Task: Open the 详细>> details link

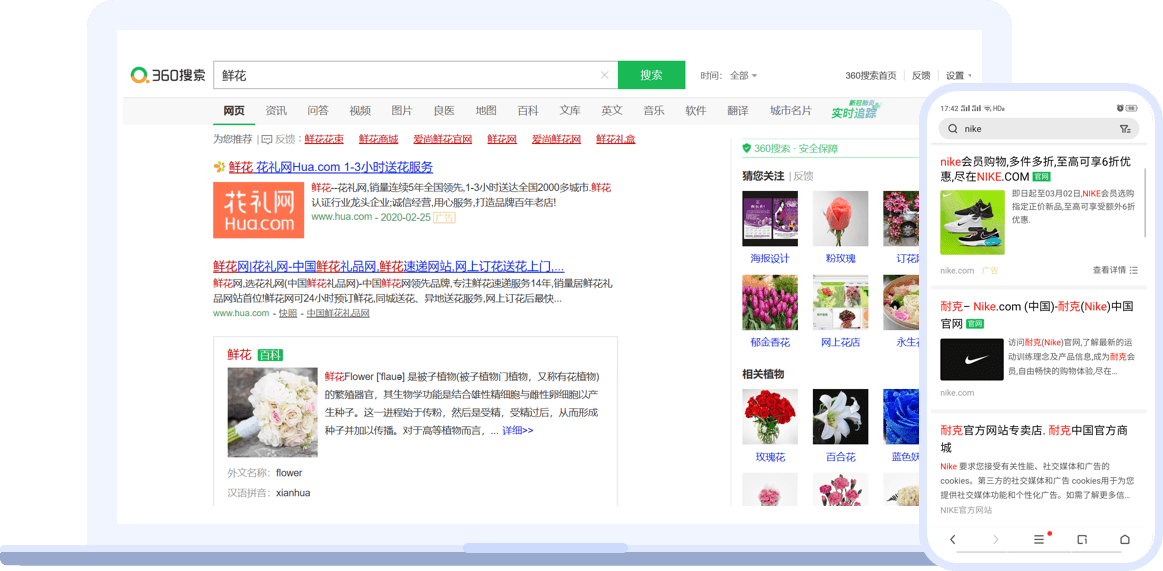Action: [x=518, y=431]
